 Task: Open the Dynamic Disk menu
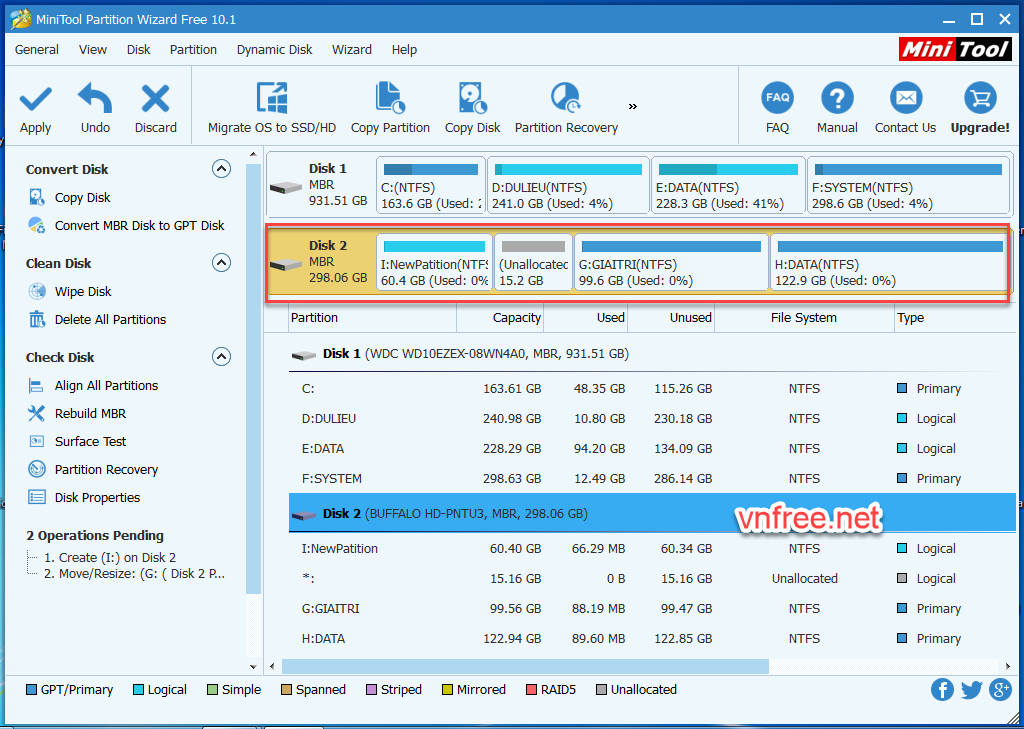(274, 49)
